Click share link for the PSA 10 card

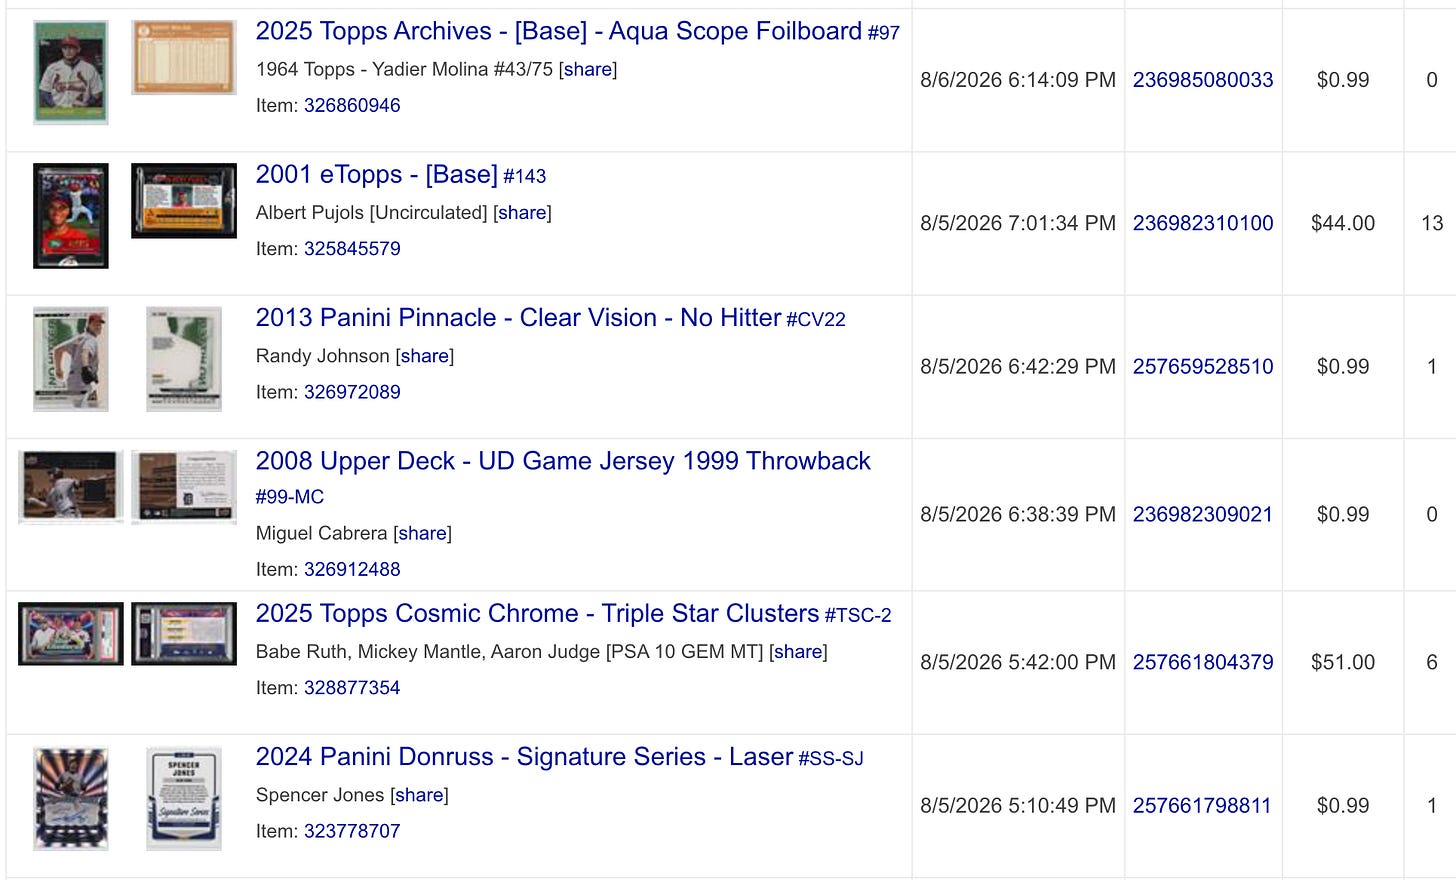click(x=798, y=652)
